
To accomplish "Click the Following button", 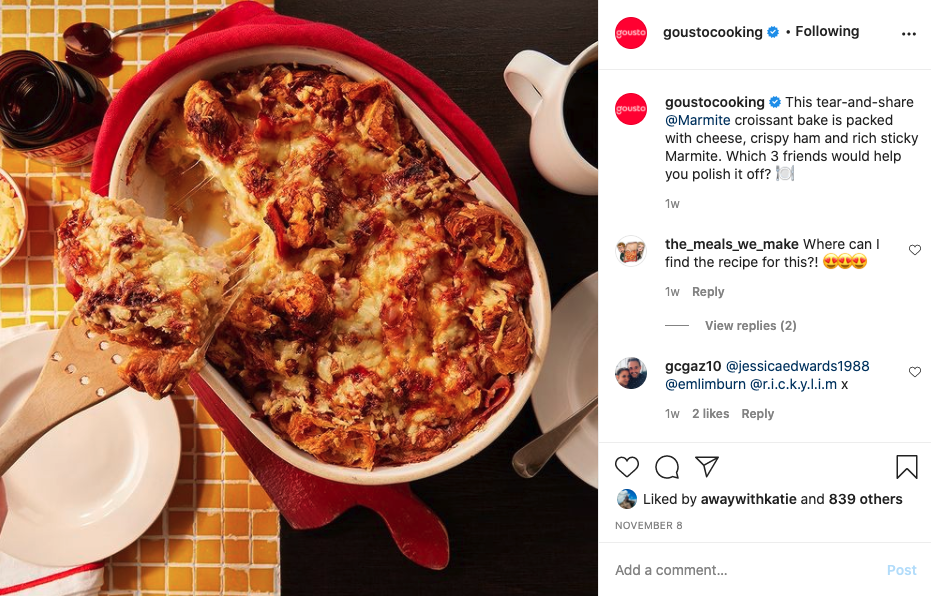I will point(827,31).
